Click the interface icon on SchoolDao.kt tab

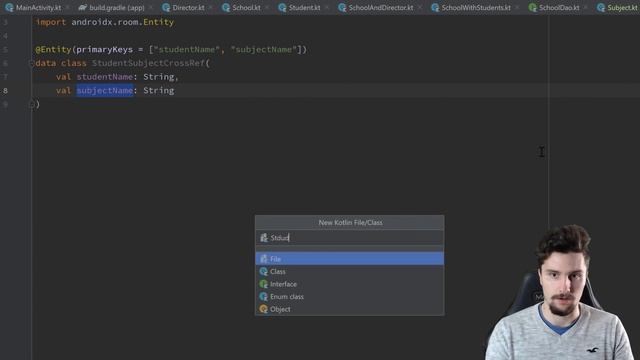532,7
